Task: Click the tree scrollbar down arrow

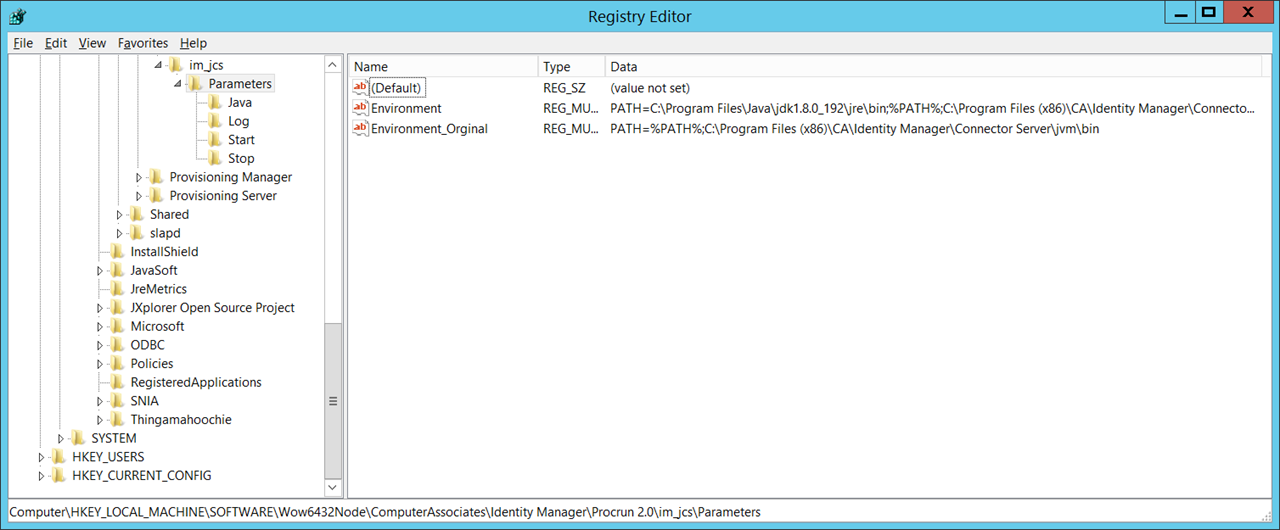Action: pos(333,488)
